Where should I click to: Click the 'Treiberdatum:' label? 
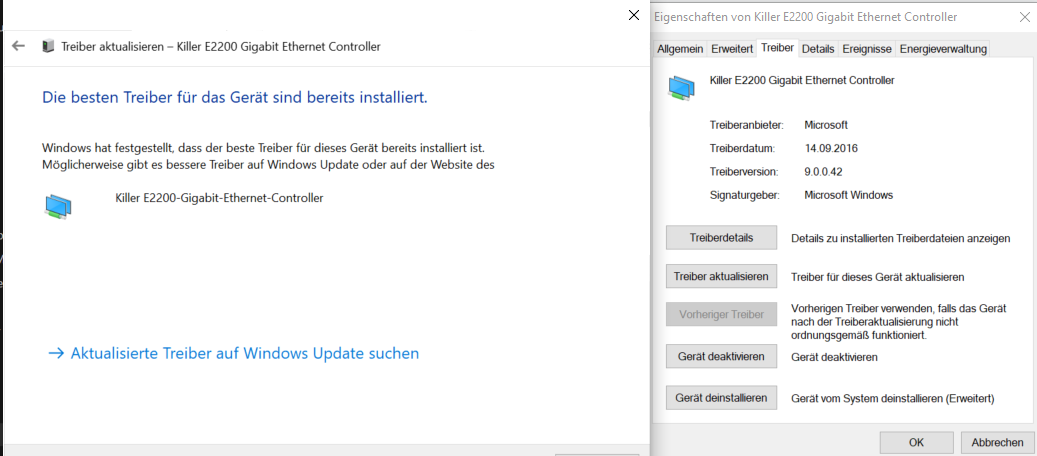742,148
